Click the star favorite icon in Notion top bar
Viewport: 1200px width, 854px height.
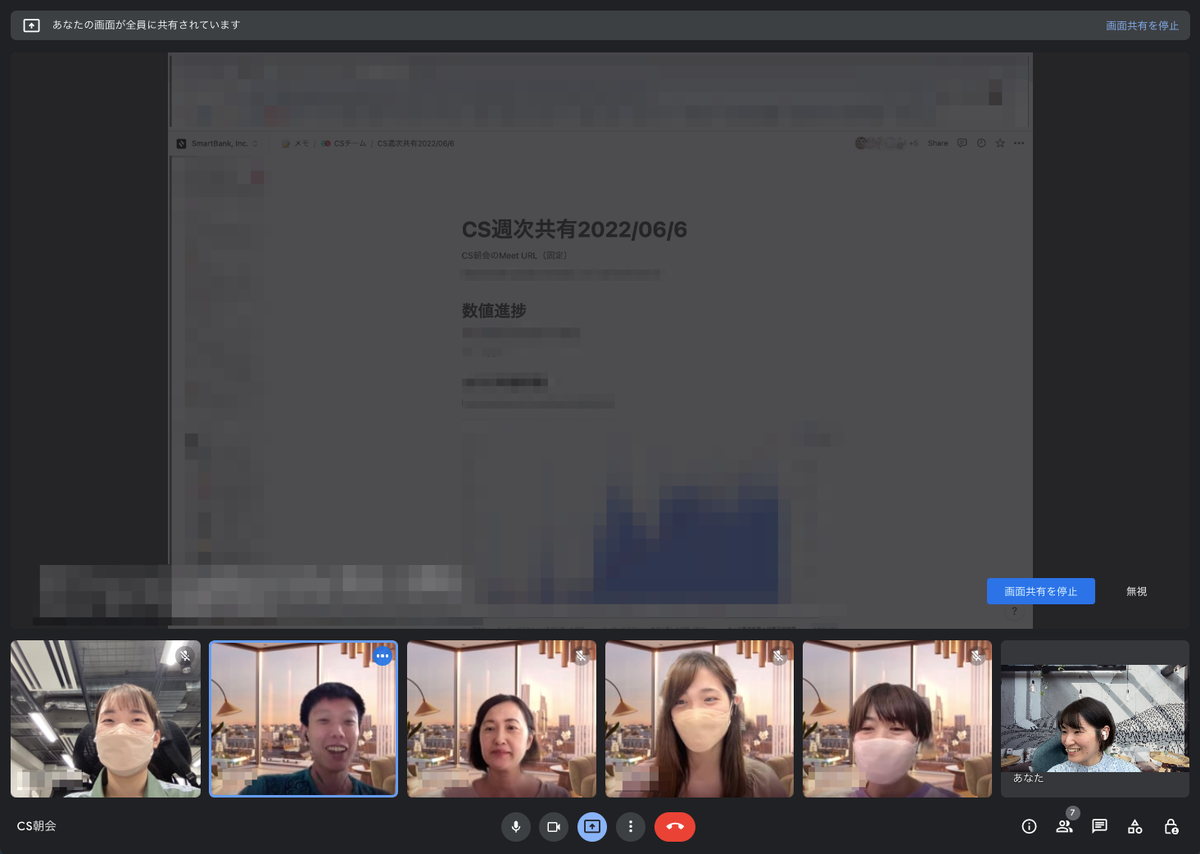1000,144
